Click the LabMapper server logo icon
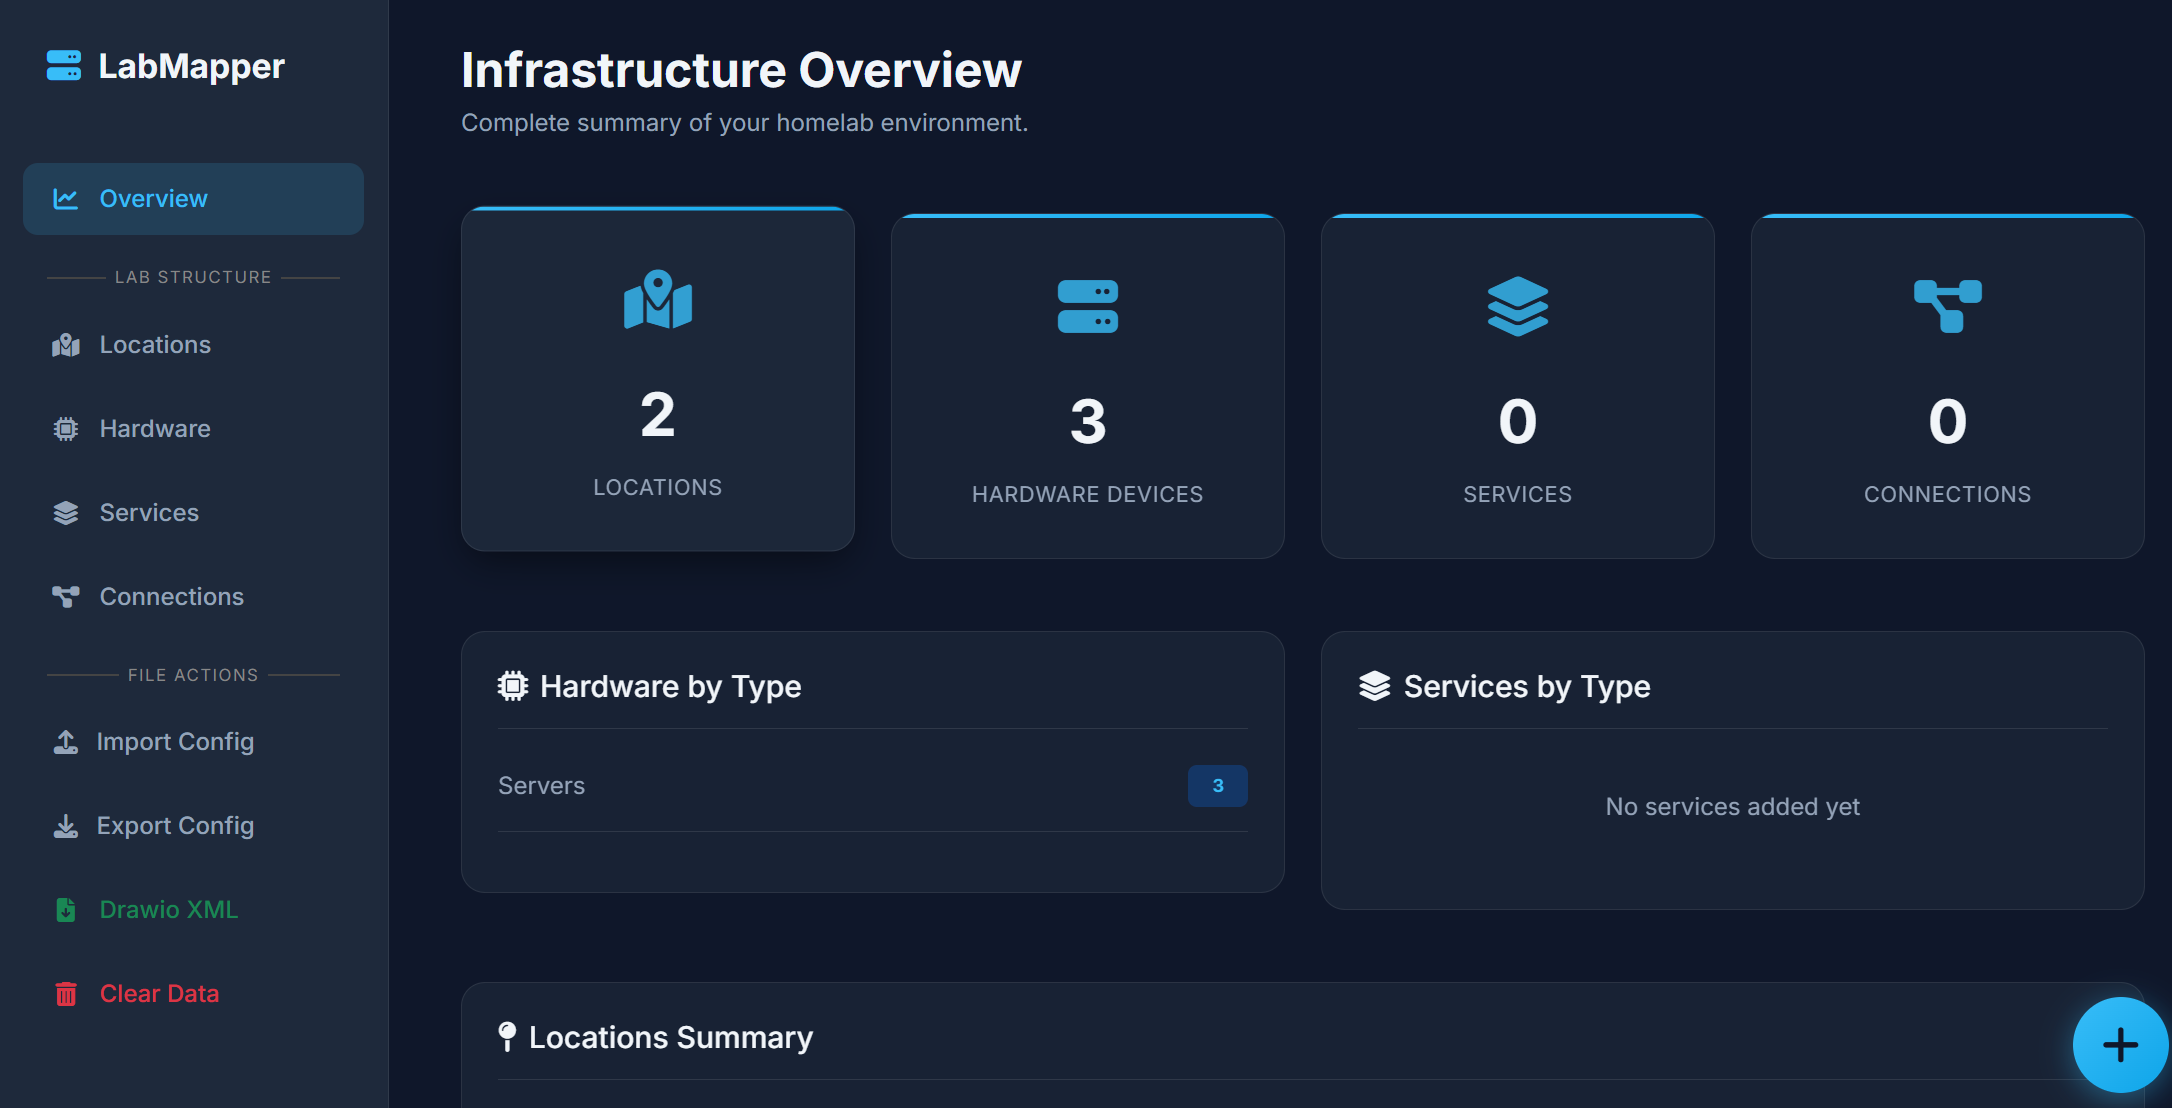Viewport: 2172px width, 1108px height. tap(64, 66)
